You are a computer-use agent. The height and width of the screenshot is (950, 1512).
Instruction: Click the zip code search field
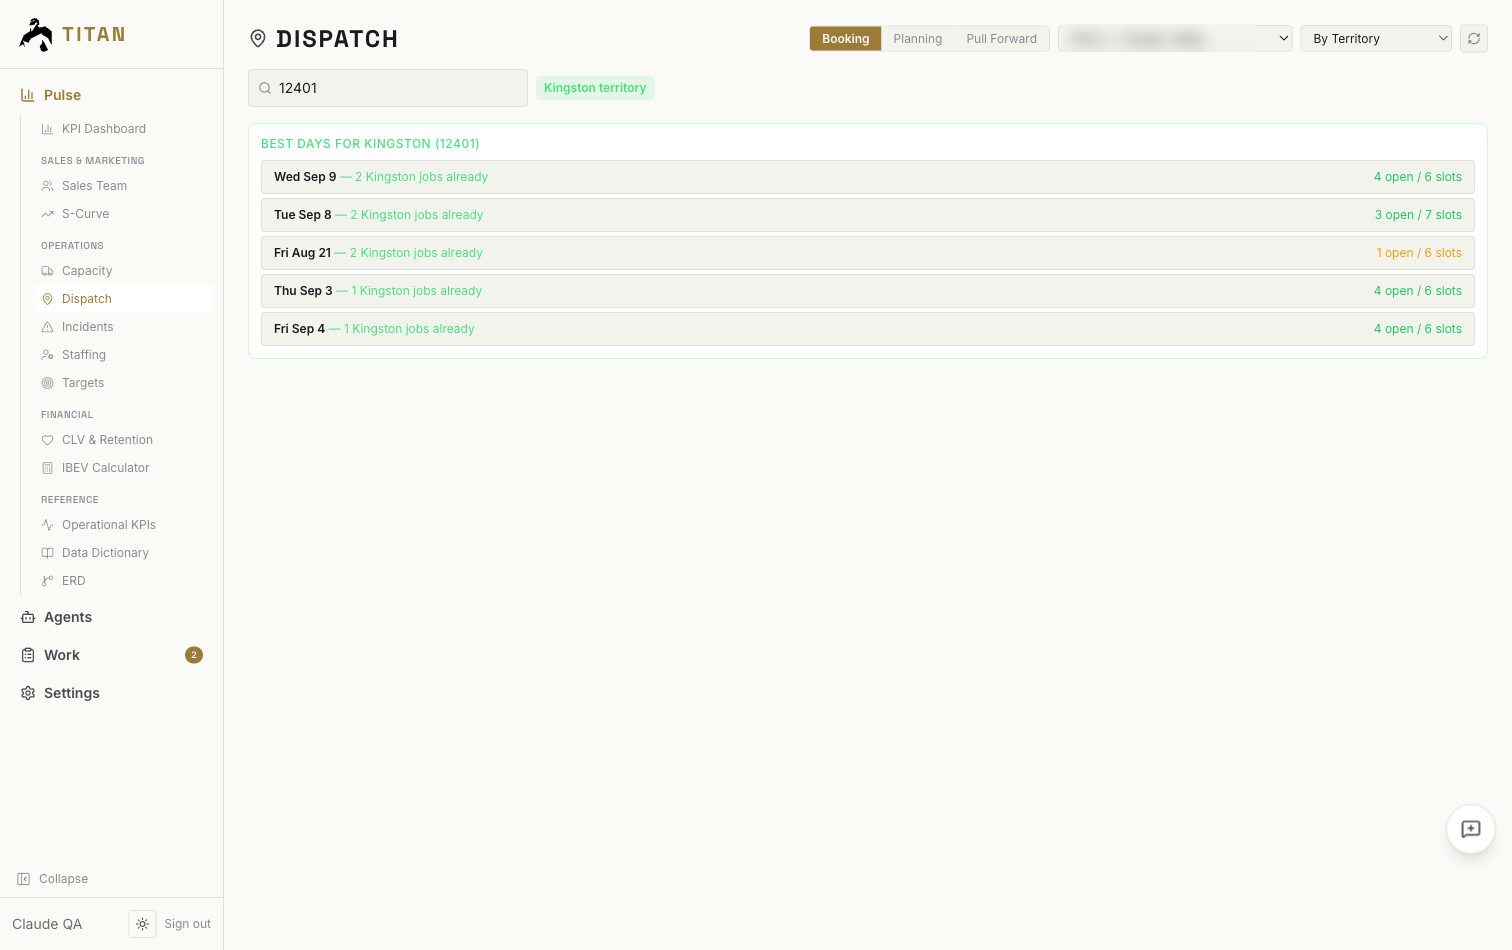point(388,88)
